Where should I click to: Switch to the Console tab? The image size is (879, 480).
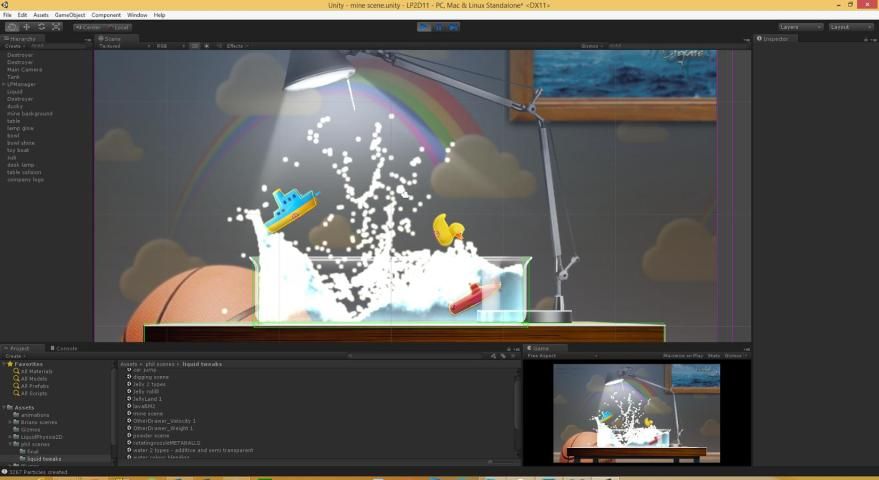[66, 348]
